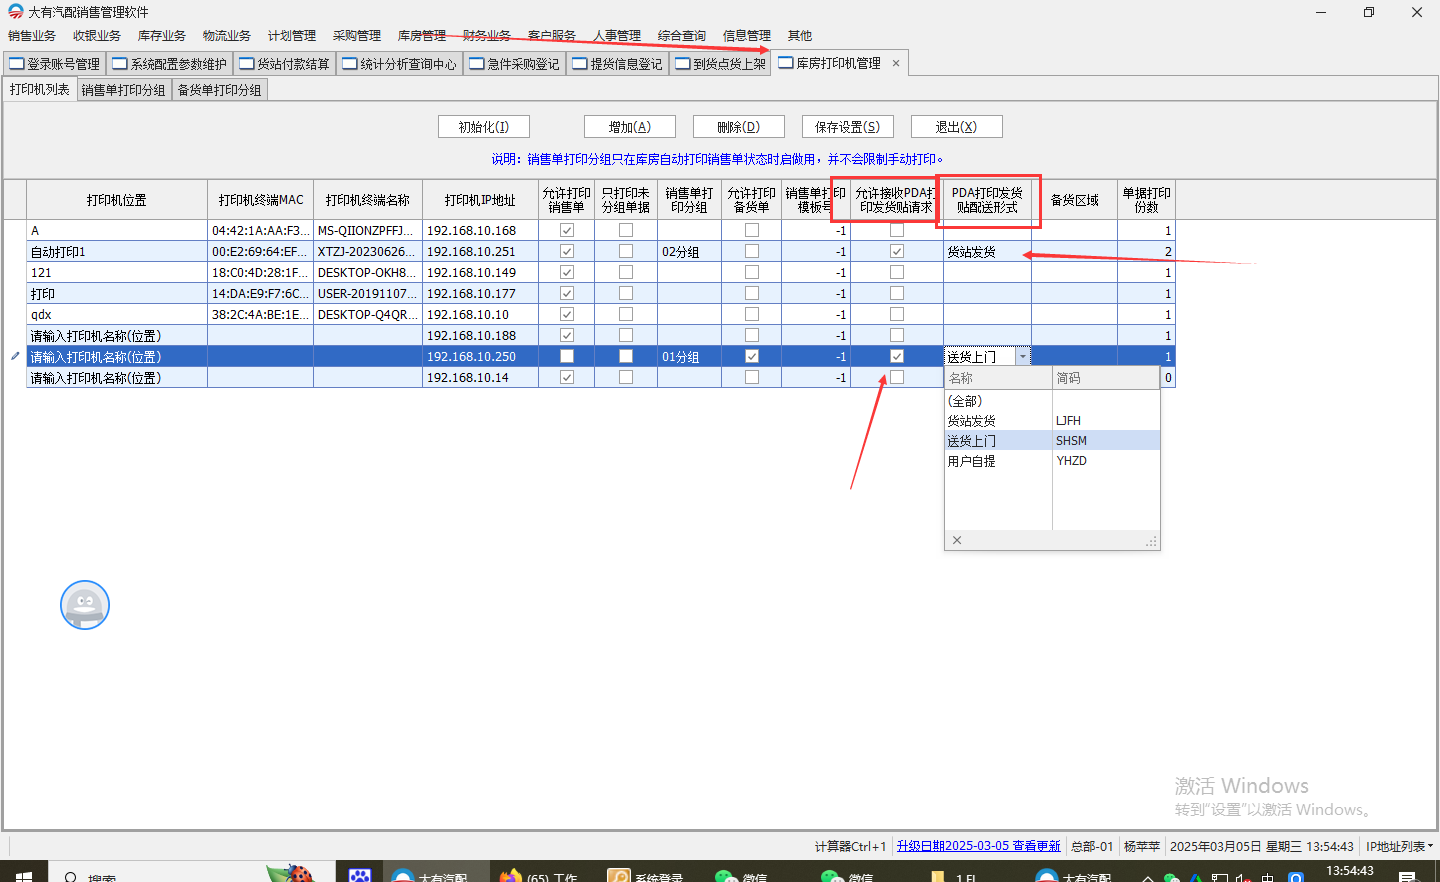Click the 货站付款结算 tab window icon
Image resolution: width=1440 pixels, height=882 pixels.
coord(247,64)
